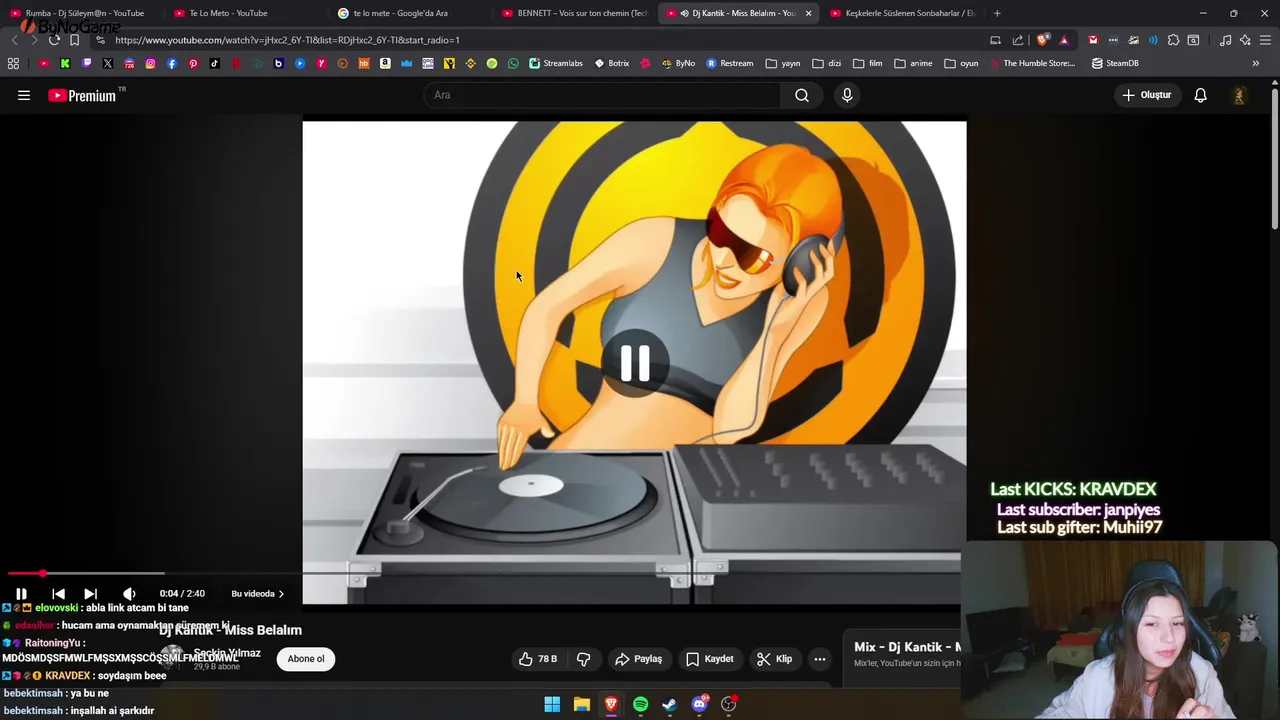1280x720 pixels.
Task: Open browser extensions puzzle icon
Action: click(x=1173, y=40)
